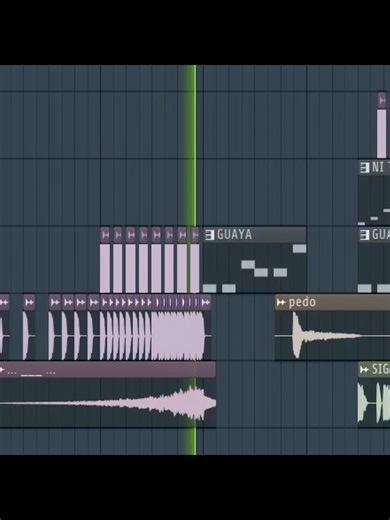
Task: Click icon of first pink clip left of GUAYA
Action: coord(105,235)
